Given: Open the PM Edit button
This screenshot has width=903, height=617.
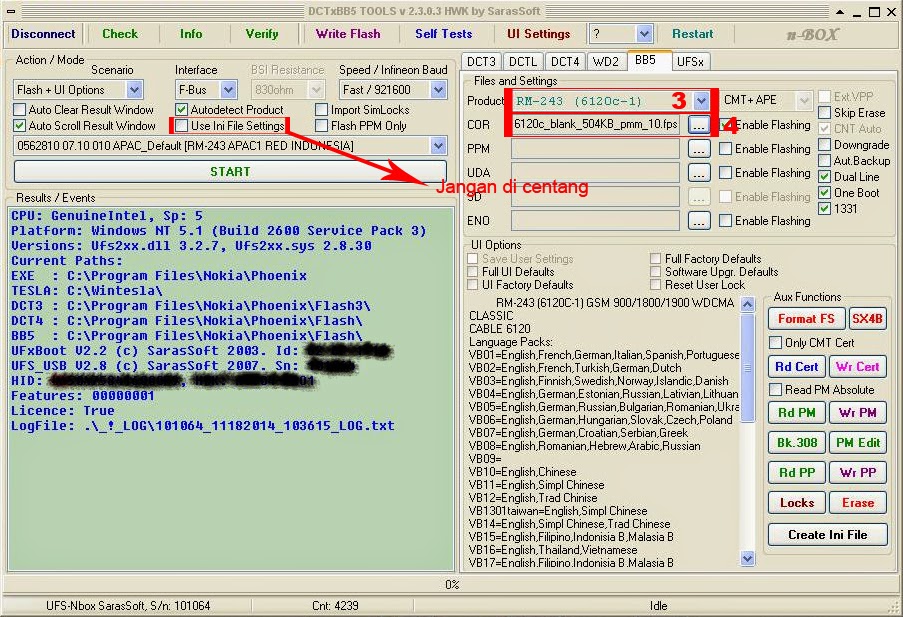Looking at the screenshot, I should tap(858, 442).
